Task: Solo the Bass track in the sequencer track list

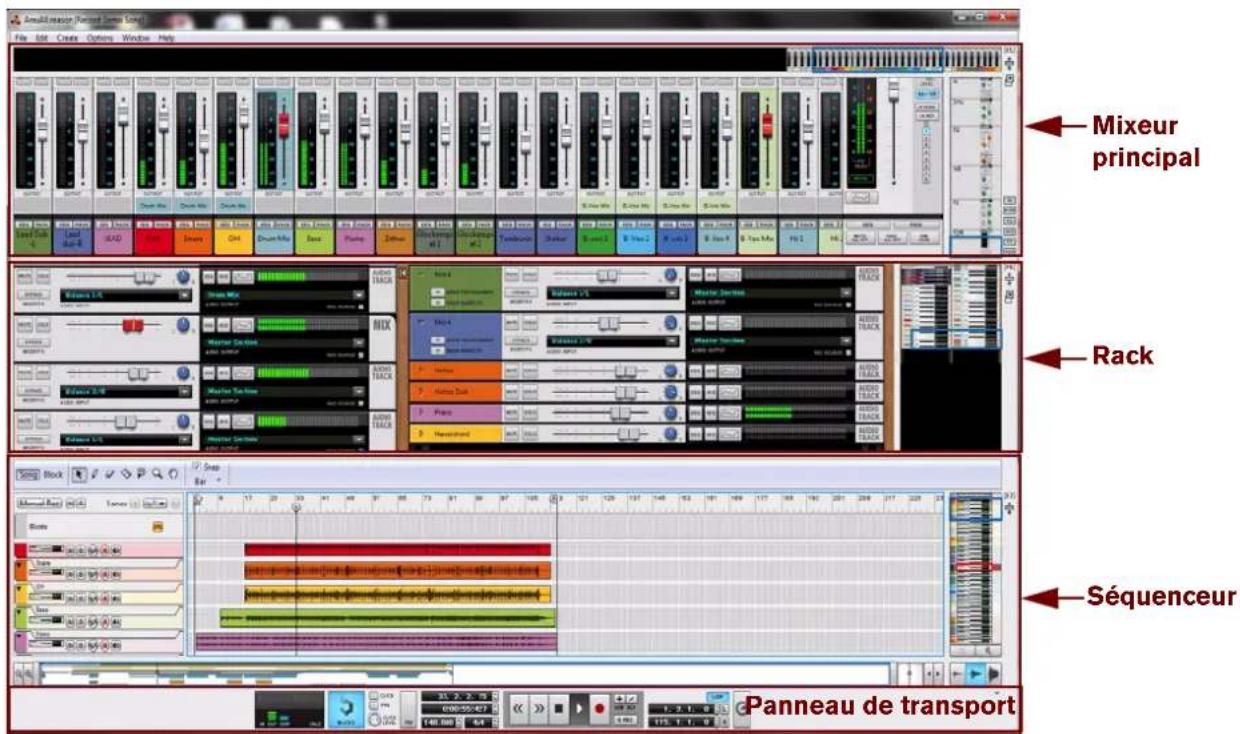Action: 83,620
